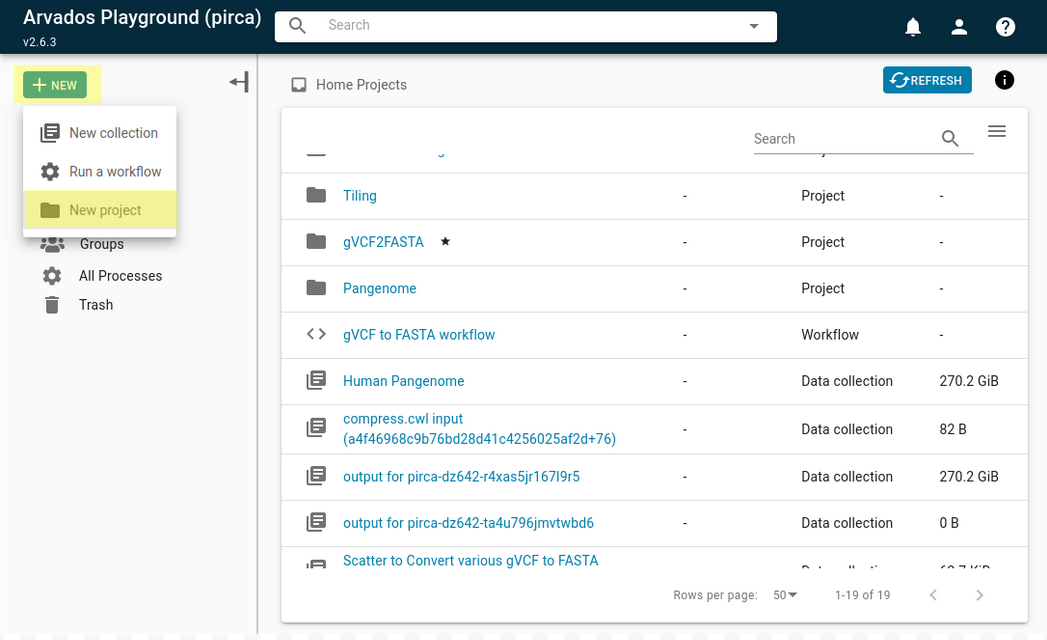Image resolution: width=1047 pixels, height=640 pixels.
Task: Click the green New button
Action: tap(55, 85)
